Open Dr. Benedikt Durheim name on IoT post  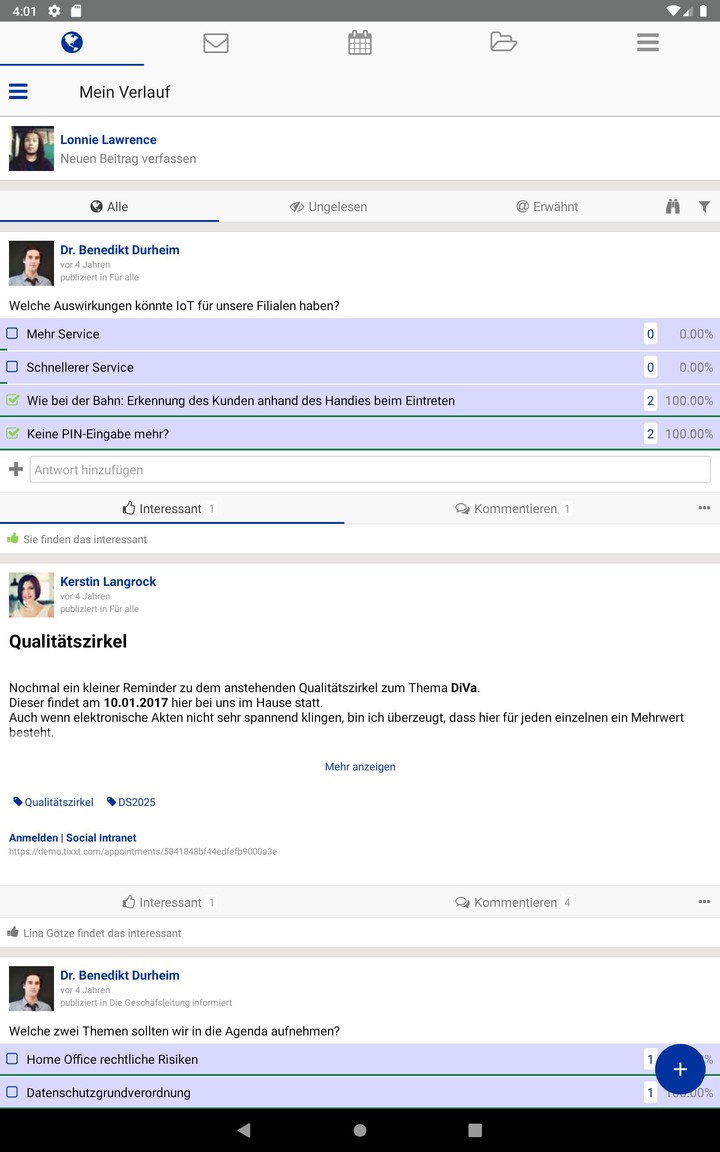(x=120, y=250)
